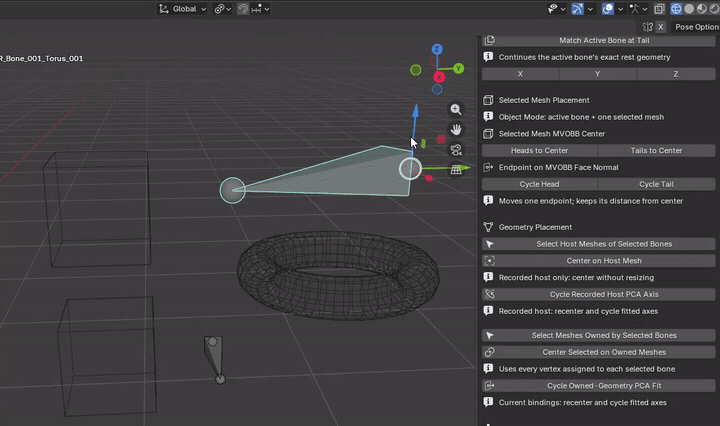Toggle the magnet snap button

243,9
